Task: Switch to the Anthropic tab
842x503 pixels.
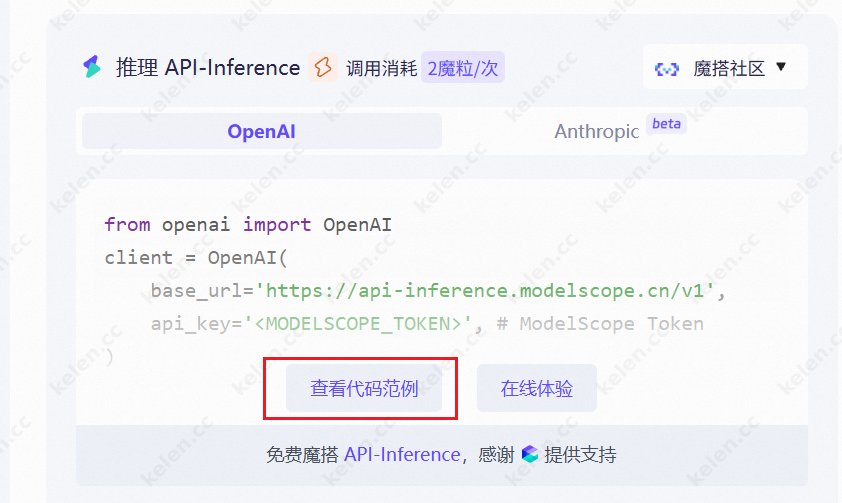Action: (621, 131)
